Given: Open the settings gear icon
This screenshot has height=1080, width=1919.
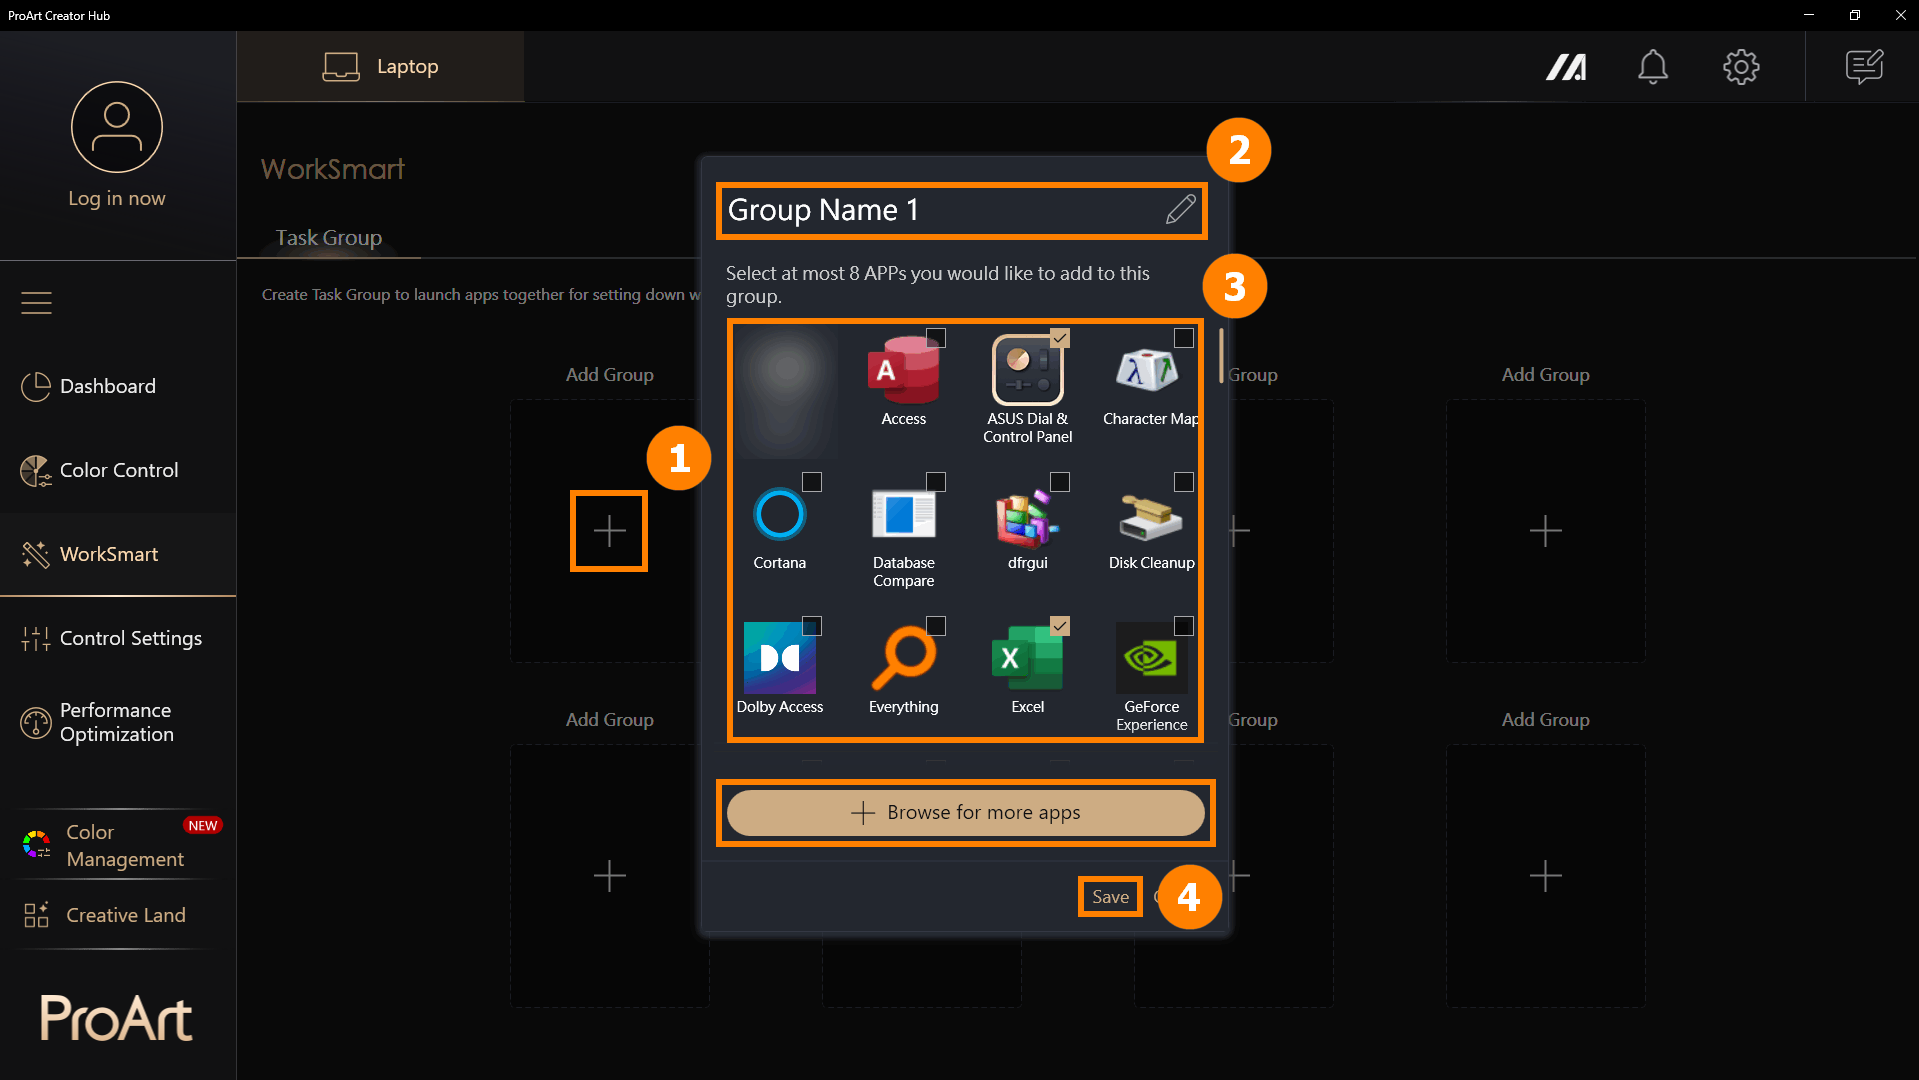Looking at the screenshot, I should [x=1741, y=67].
